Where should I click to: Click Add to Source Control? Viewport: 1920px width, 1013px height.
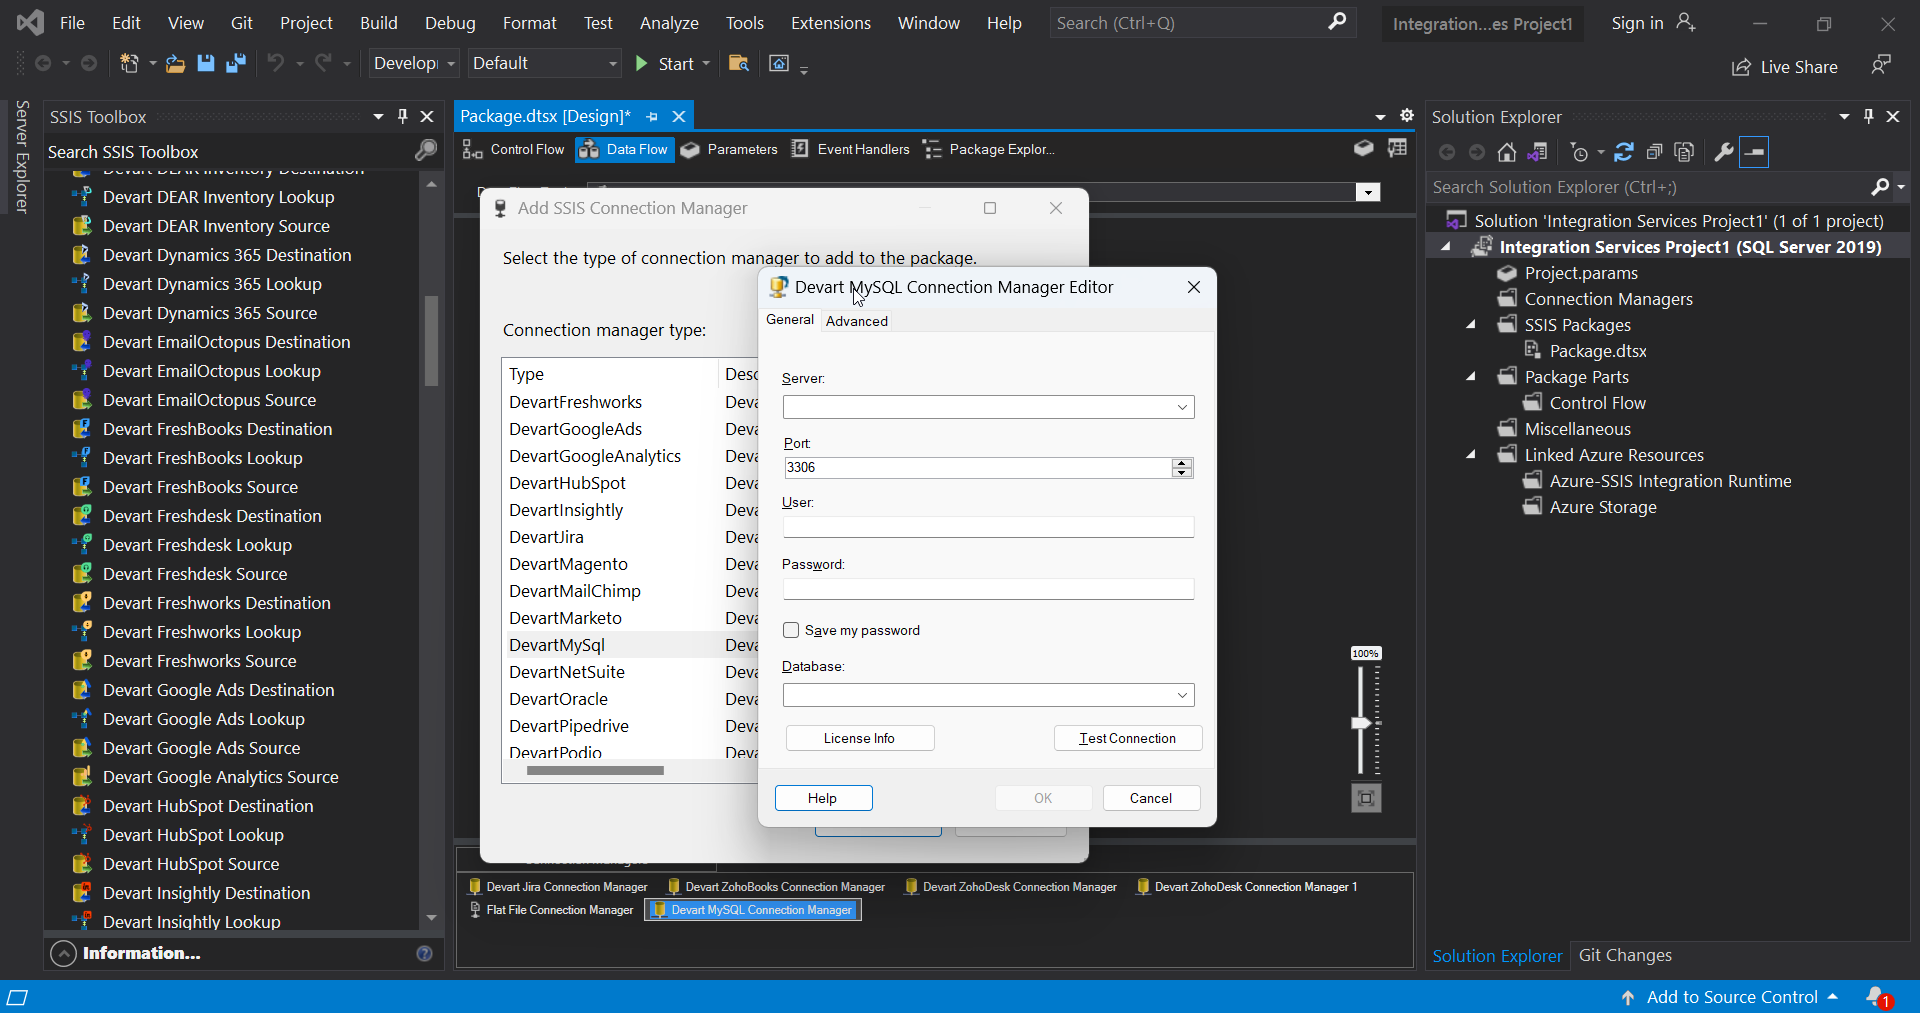[x=1731, y=997]
